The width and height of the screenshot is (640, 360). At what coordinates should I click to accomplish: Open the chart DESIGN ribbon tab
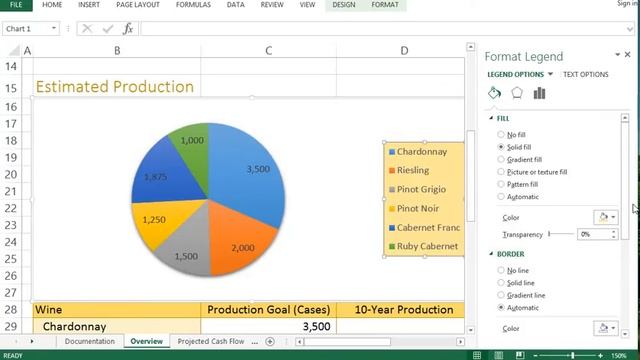[344, 5]
